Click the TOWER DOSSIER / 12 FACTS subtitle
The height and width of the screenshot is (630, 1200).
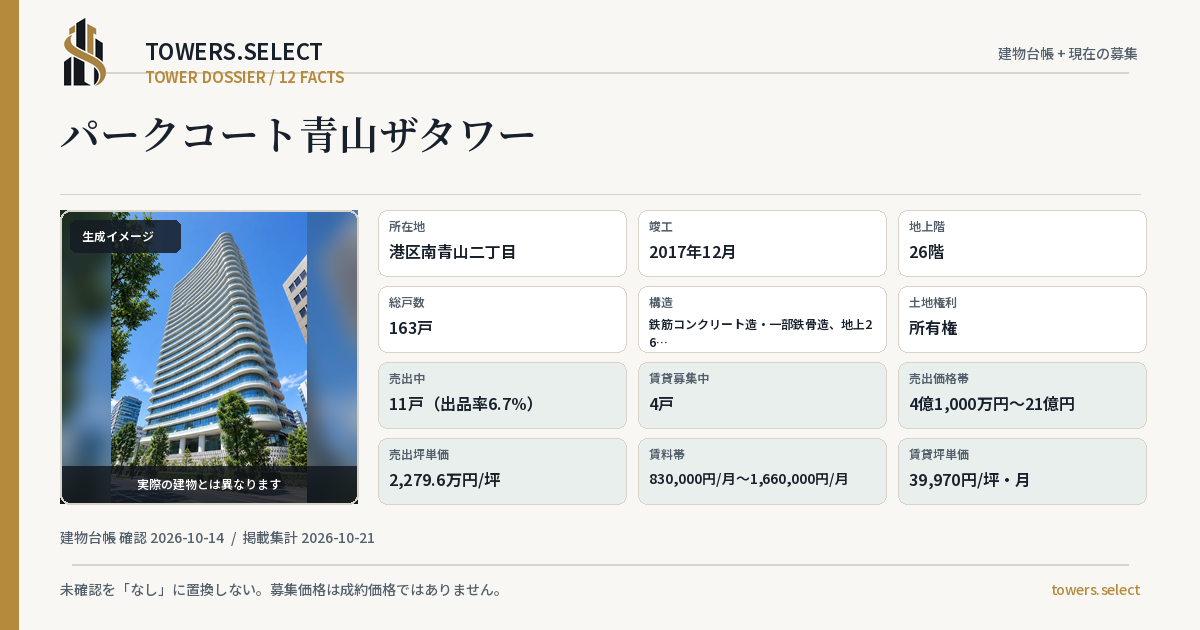pyautogui.click(x=245, y=77)
